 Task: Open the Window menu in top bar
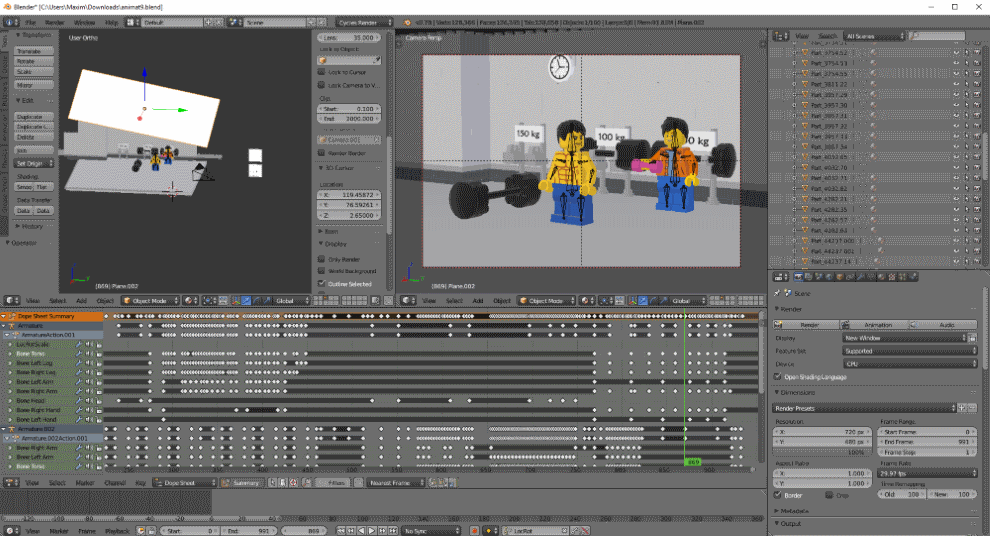[85, 21]
